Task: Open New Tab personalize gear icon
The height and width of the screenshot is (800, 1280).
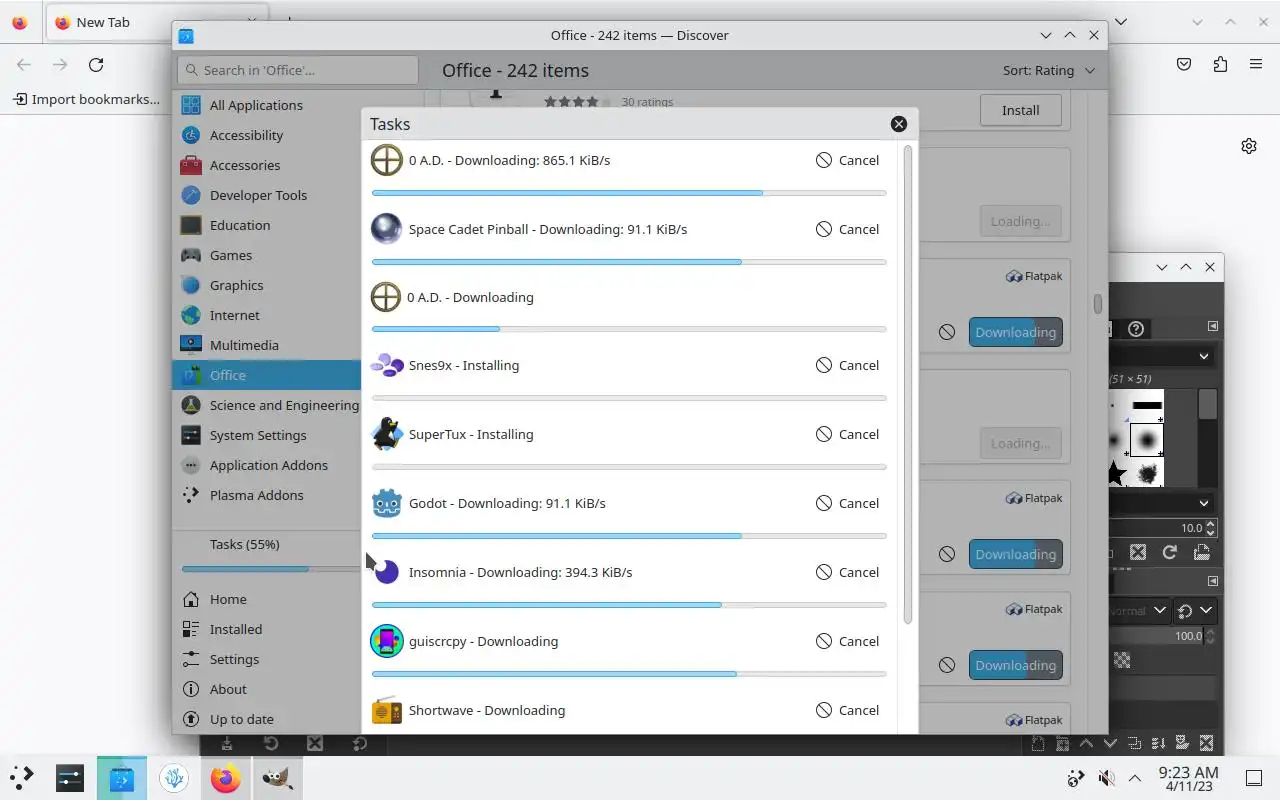Action: (x=1249, y=146)
